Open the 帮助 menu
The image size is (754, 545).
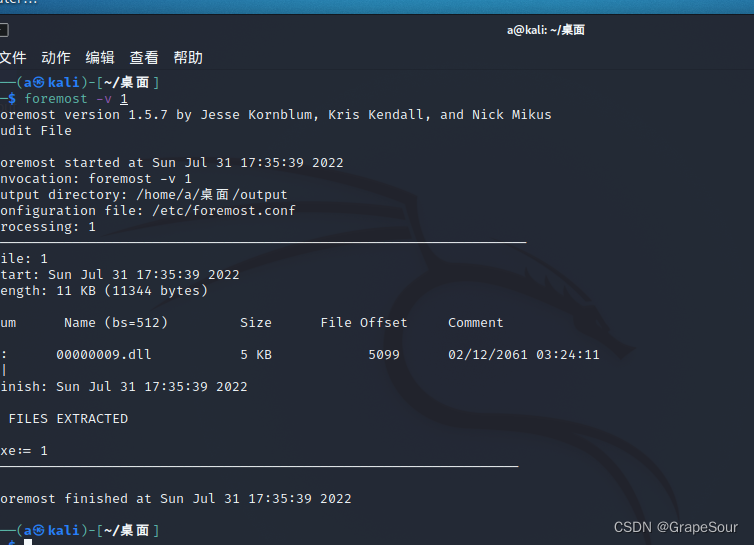click(x=188, y=58)
